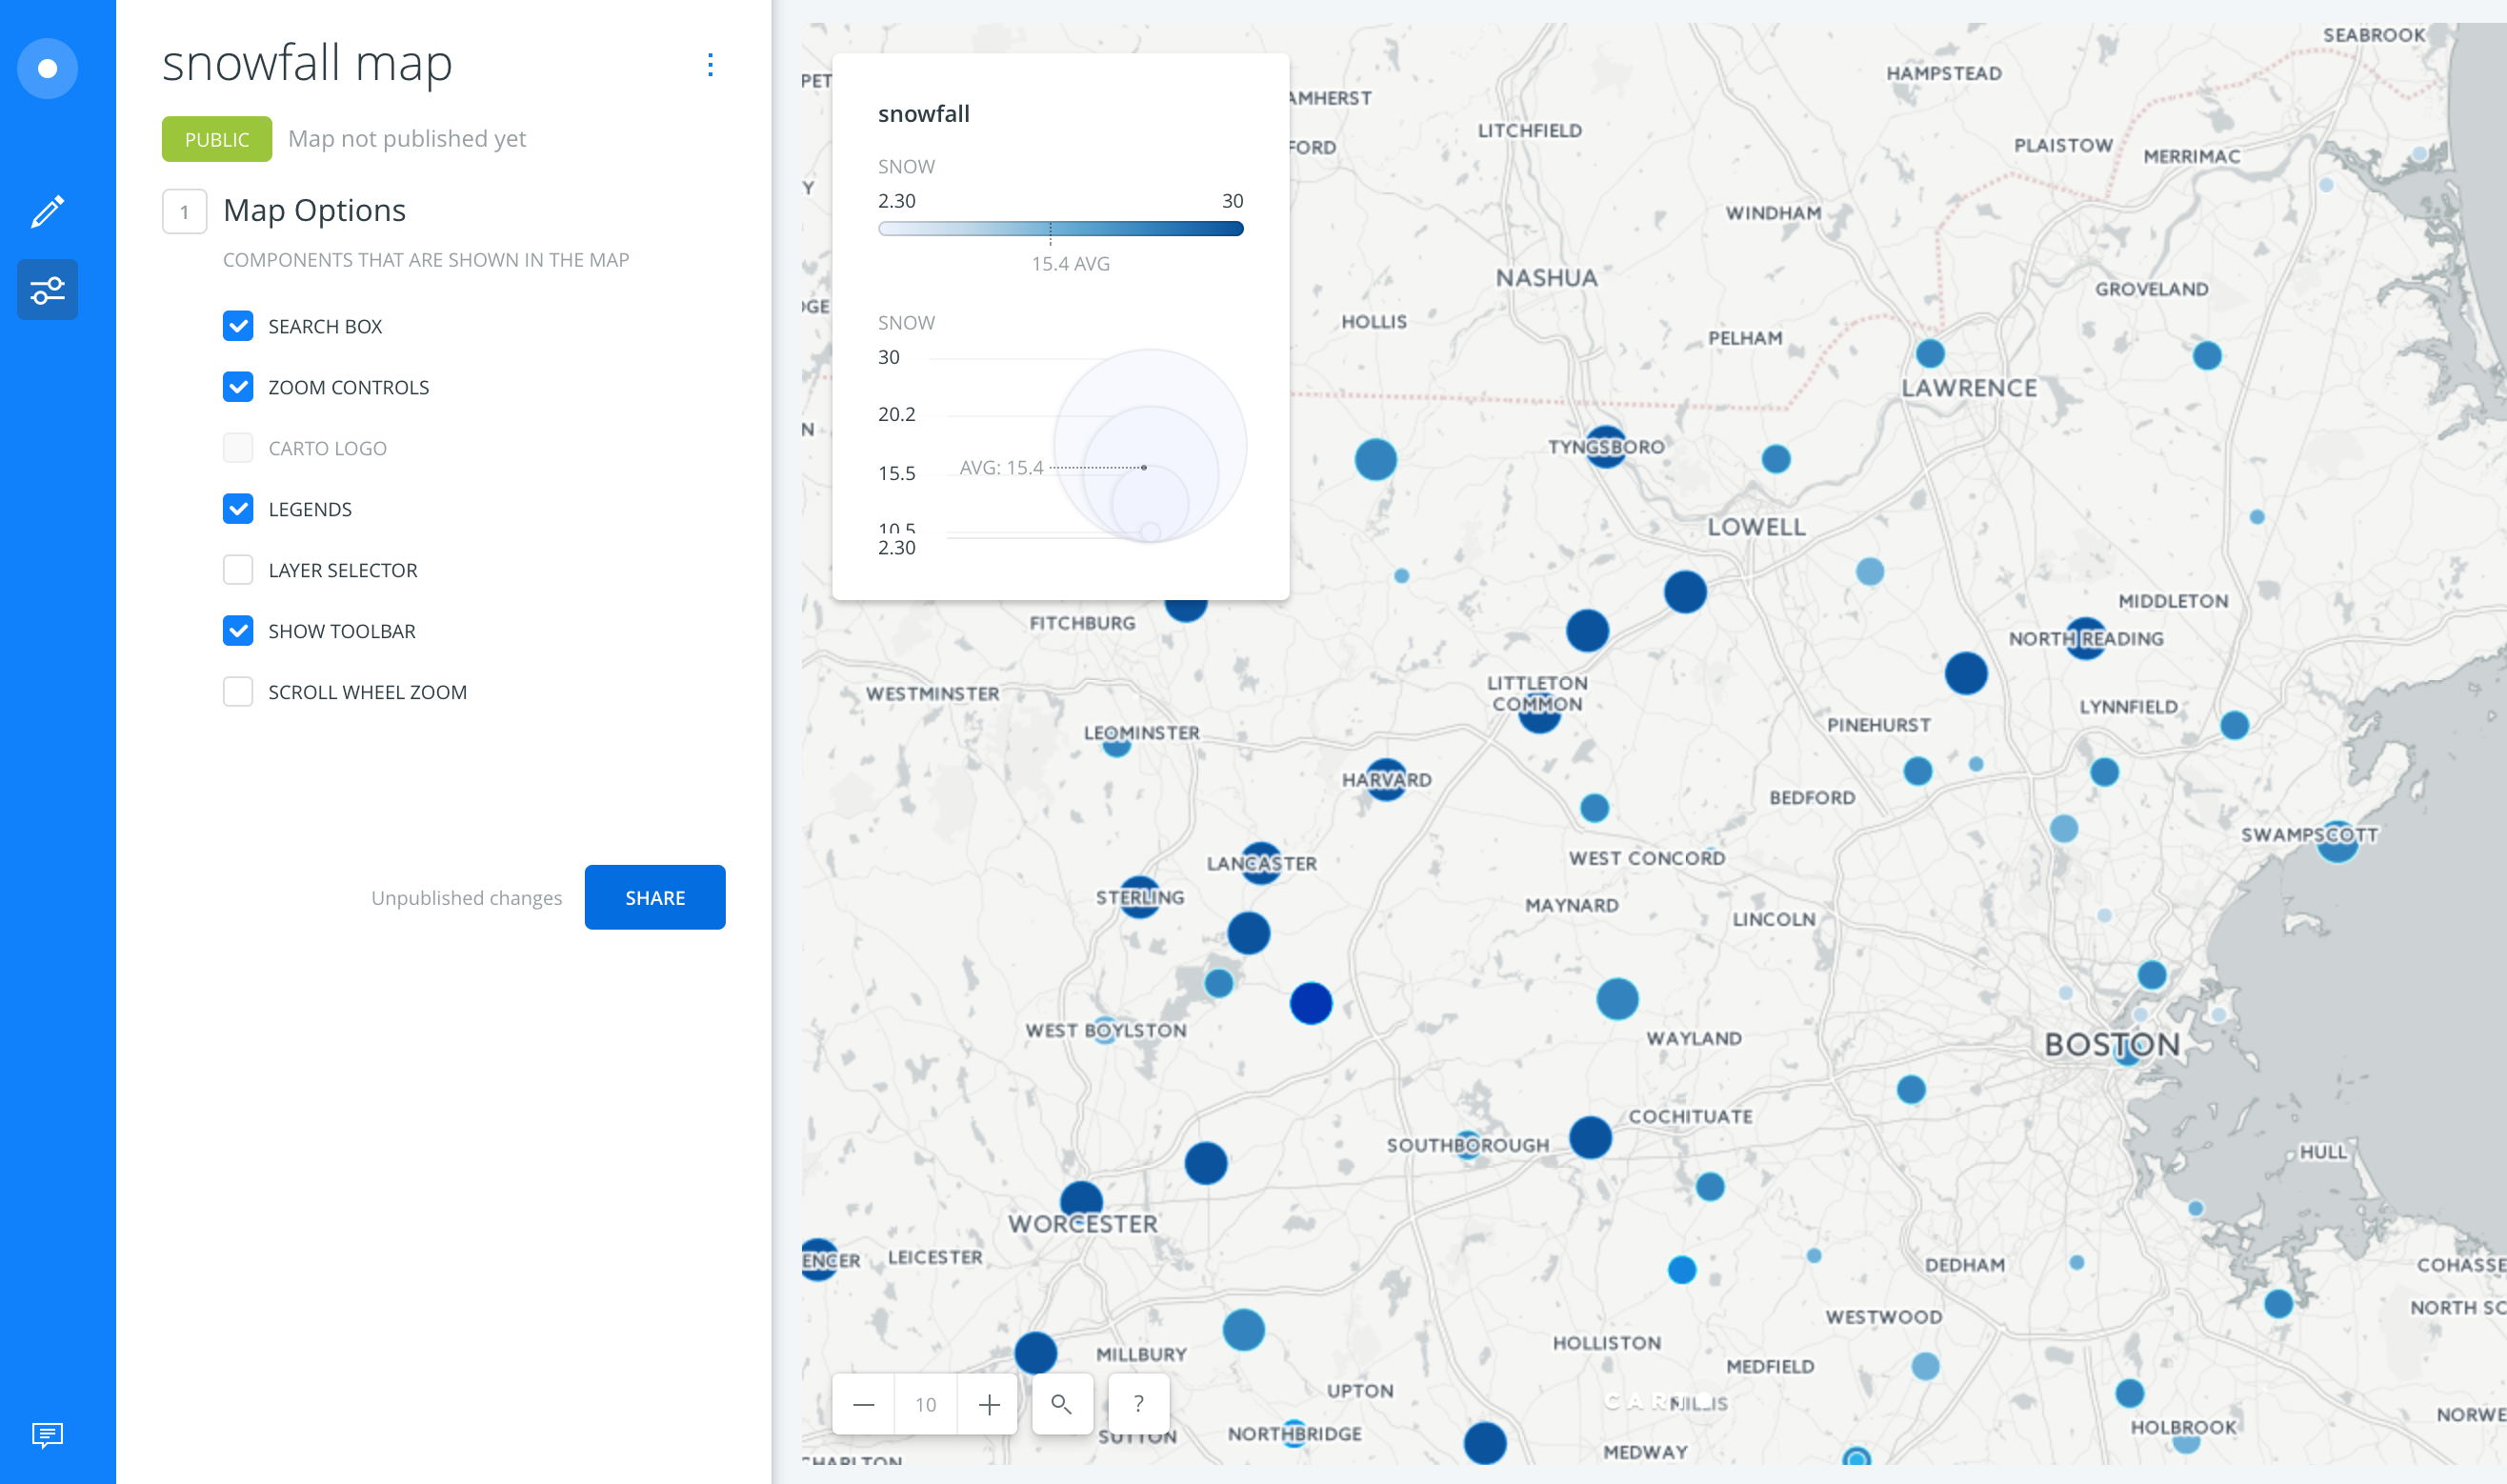Screen dimensions: 2507x1484
Task: Open the feedback chat icon
Action: click(47, 1435)
